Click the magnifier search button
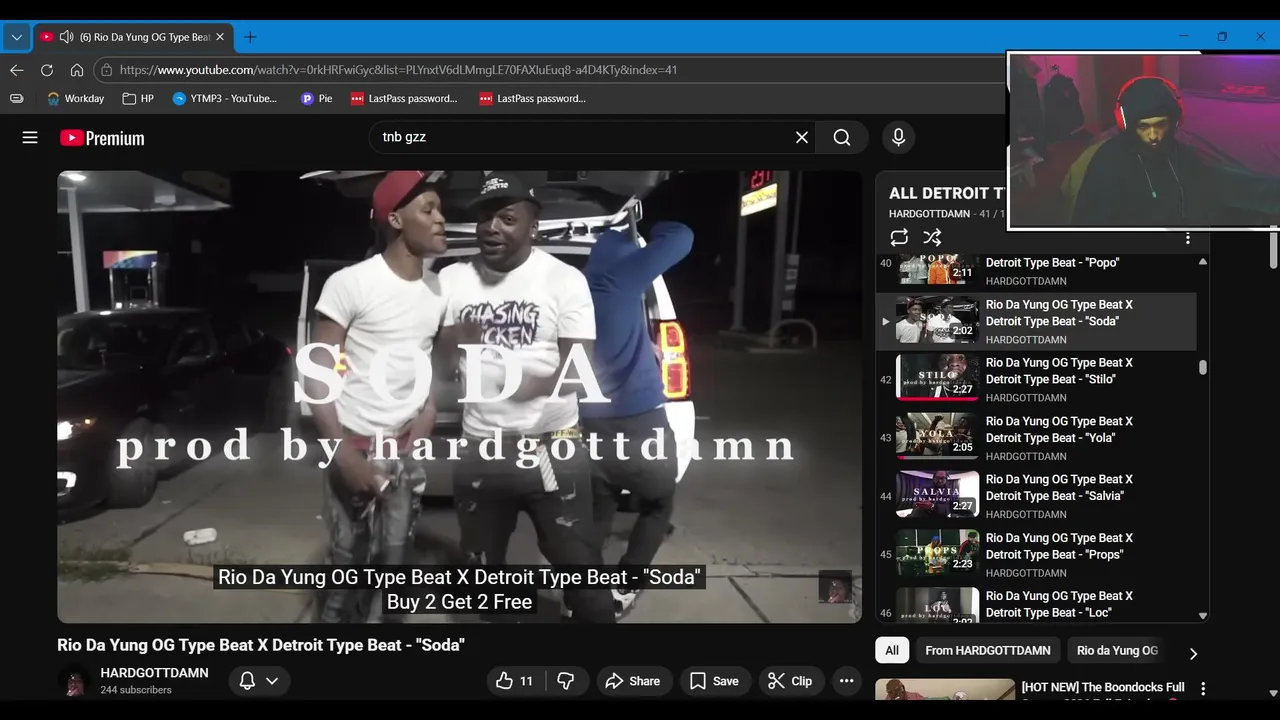1280x720 pixels. pyautogui.click(x=842, y=137)
